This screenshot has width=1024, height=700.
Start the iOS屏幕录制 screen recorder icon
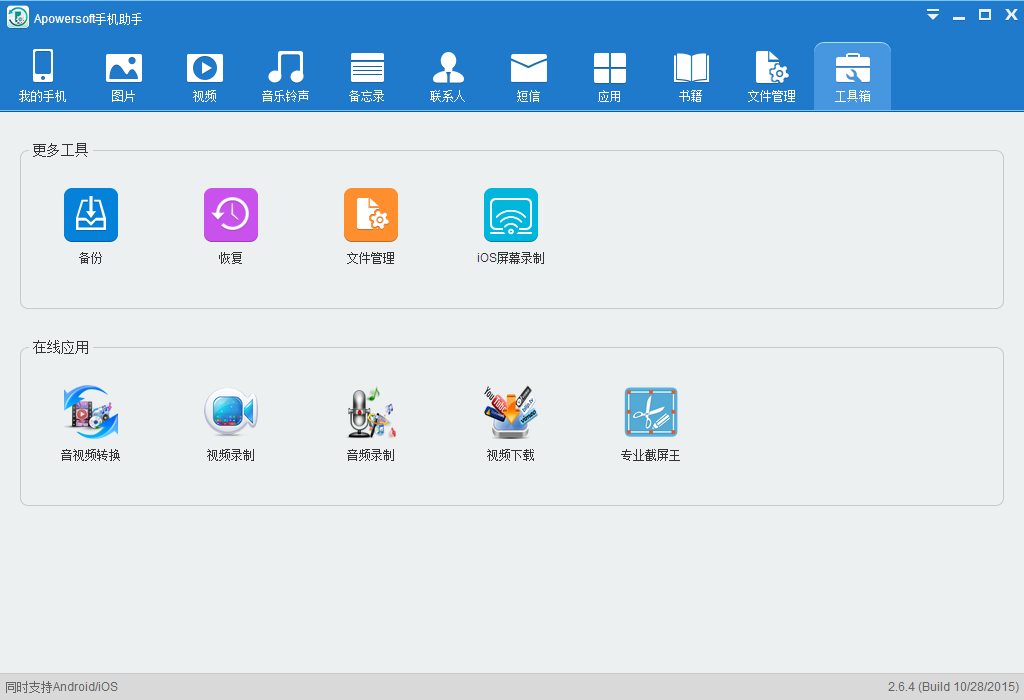511,215
